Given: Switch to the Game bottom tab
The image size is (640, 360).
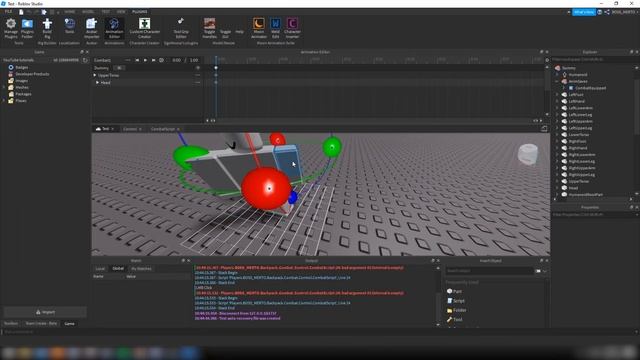Looking at the screenshot, I should [x=69, y=323].
